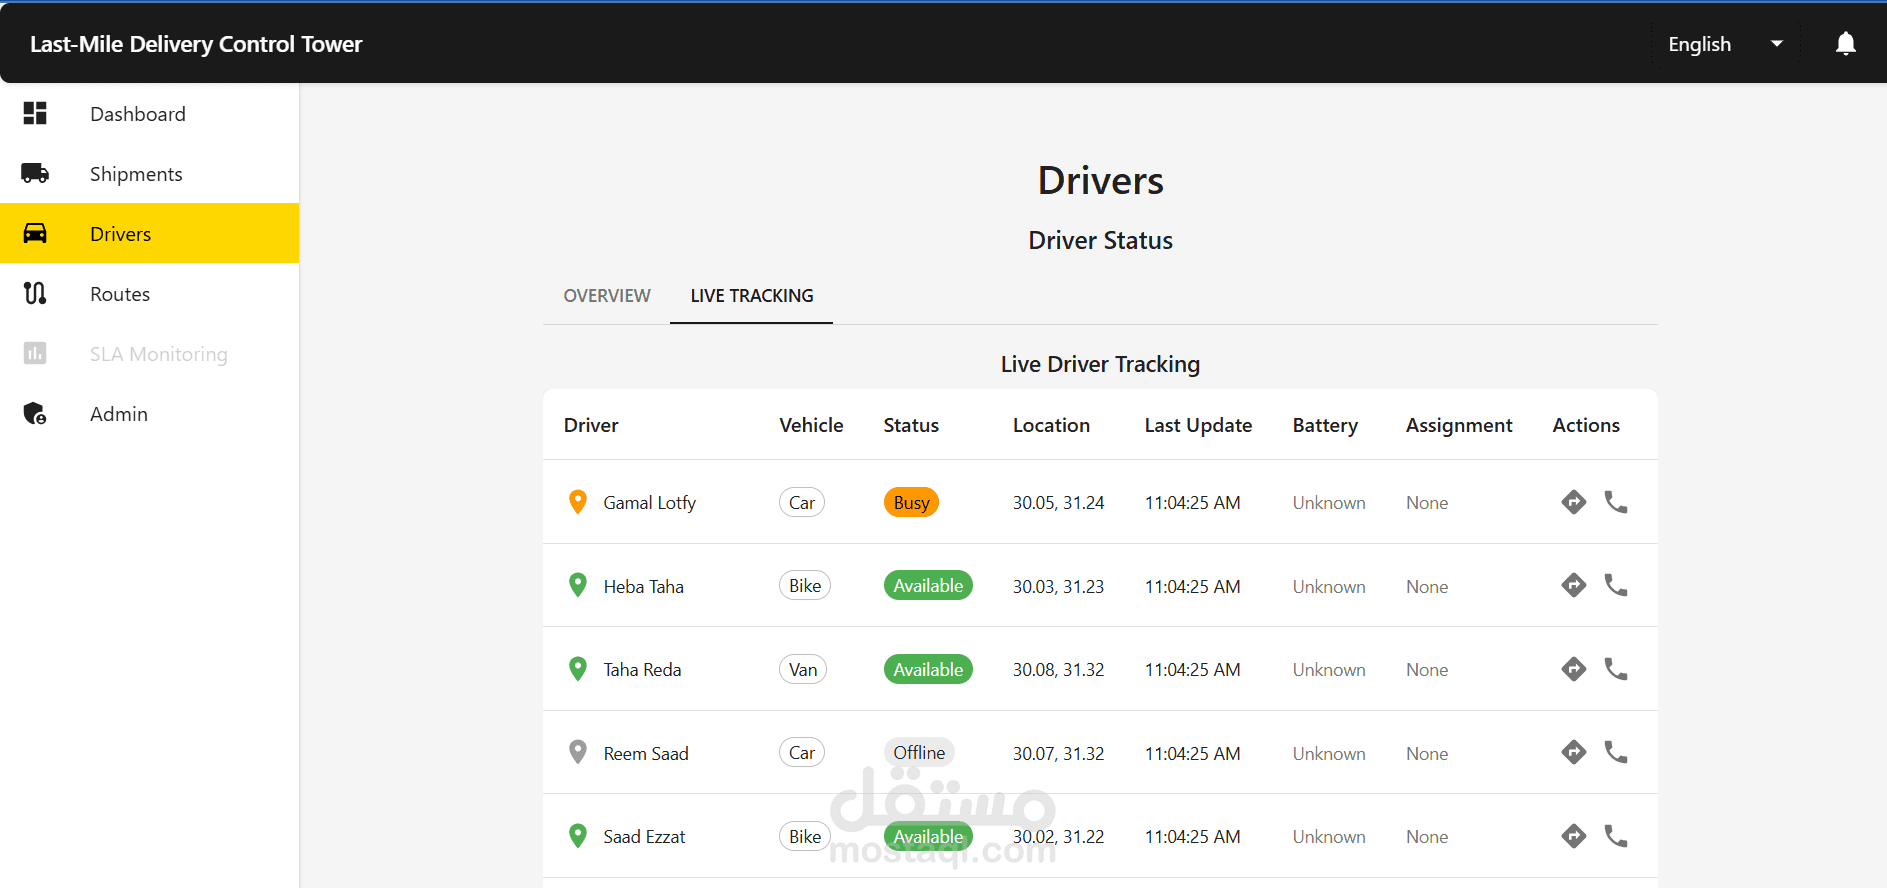Click the Status column header
Screen dimensions: 1887x888
tap(911, 425)
